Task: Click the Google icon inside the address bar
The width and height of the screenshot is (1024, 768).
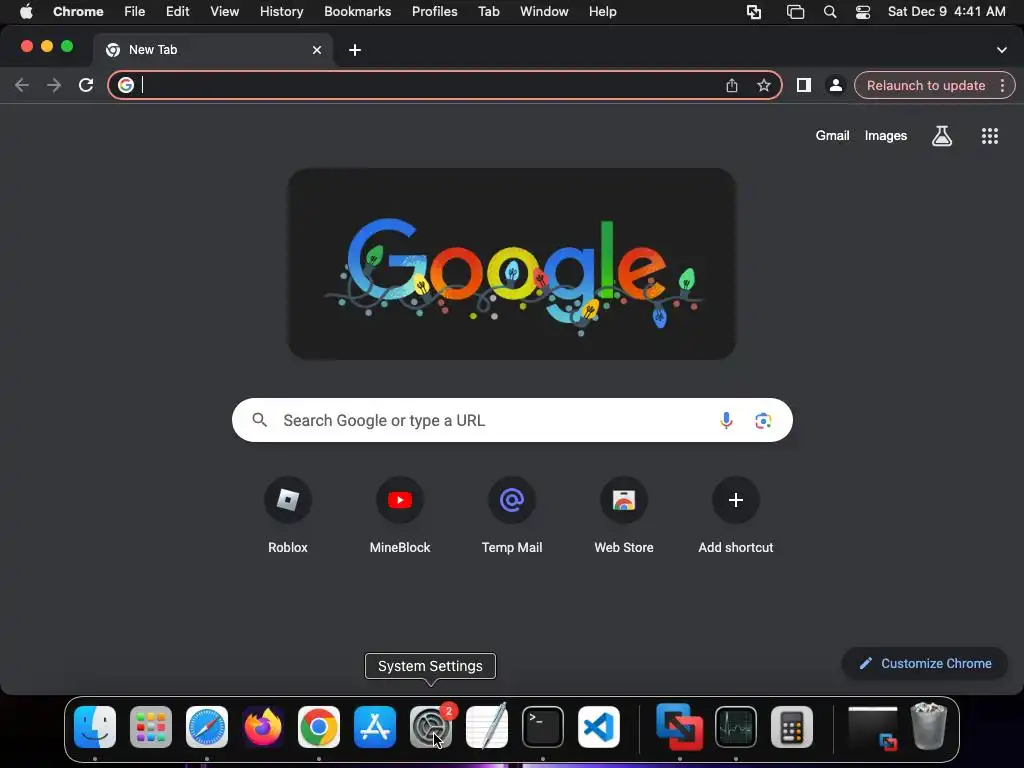Action: click(126, 85)
